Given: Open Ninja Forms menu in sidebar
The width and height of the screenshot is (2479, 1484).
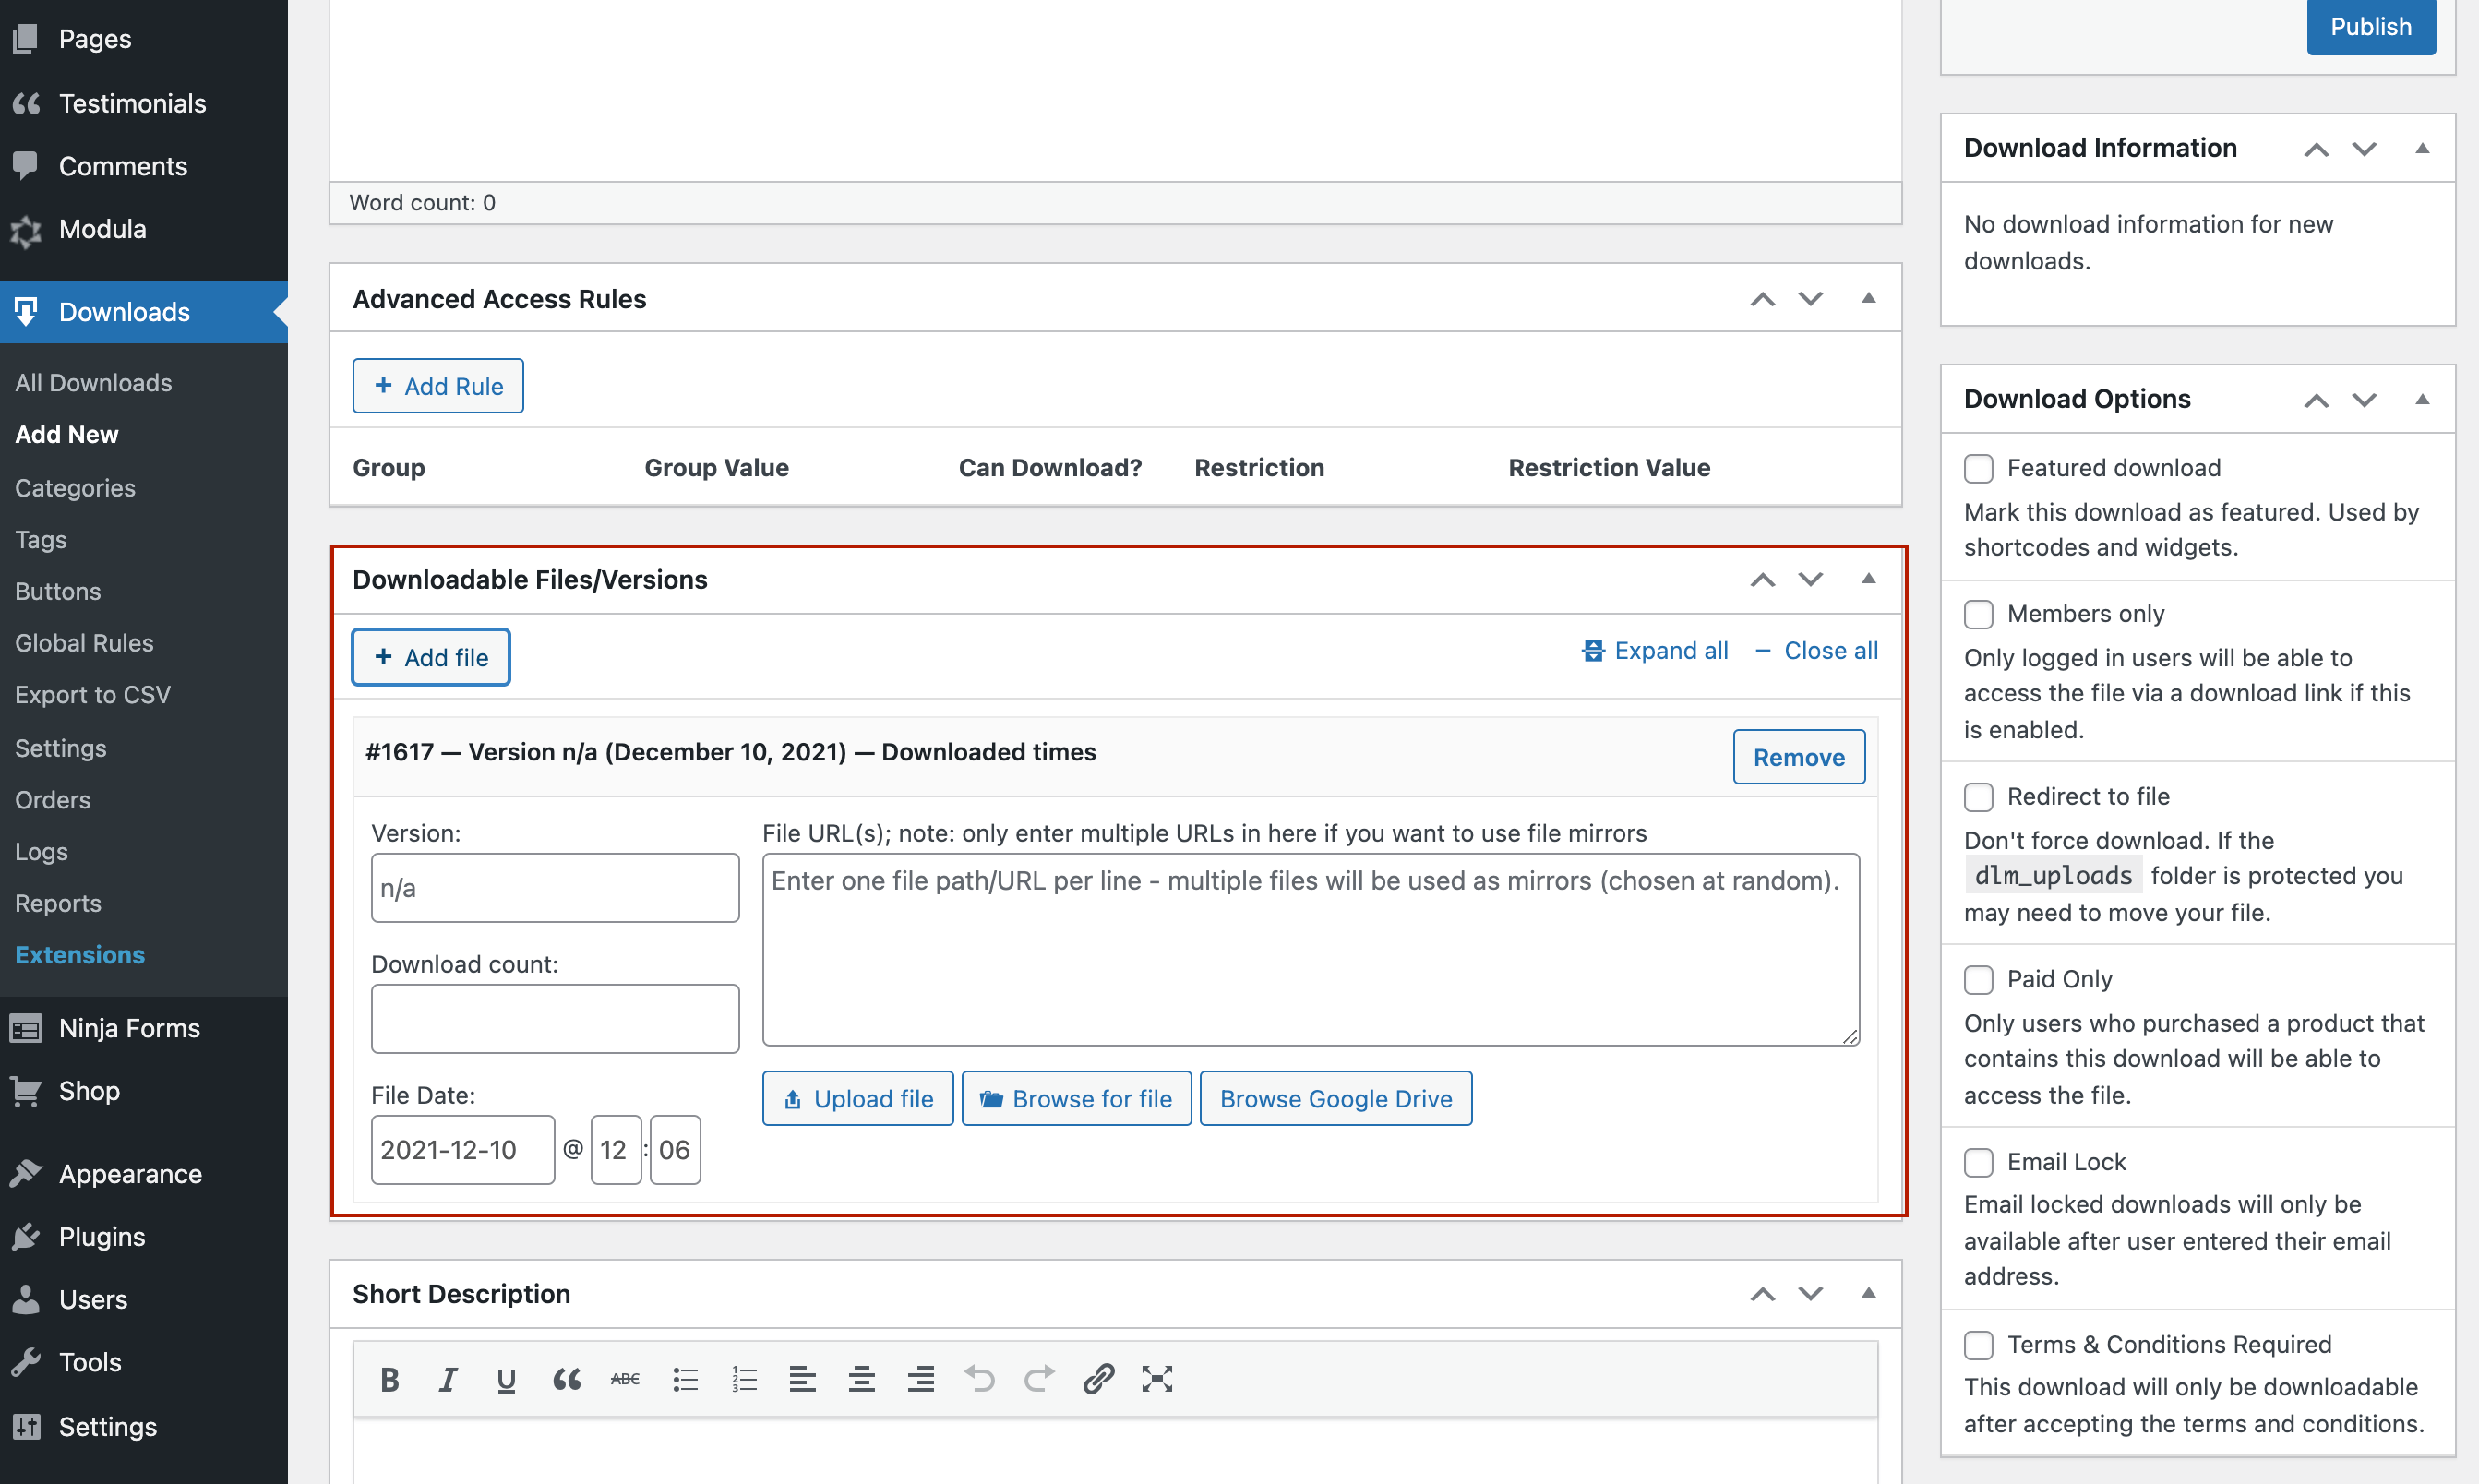Looking at the screenshot, I should point(129,1027).
